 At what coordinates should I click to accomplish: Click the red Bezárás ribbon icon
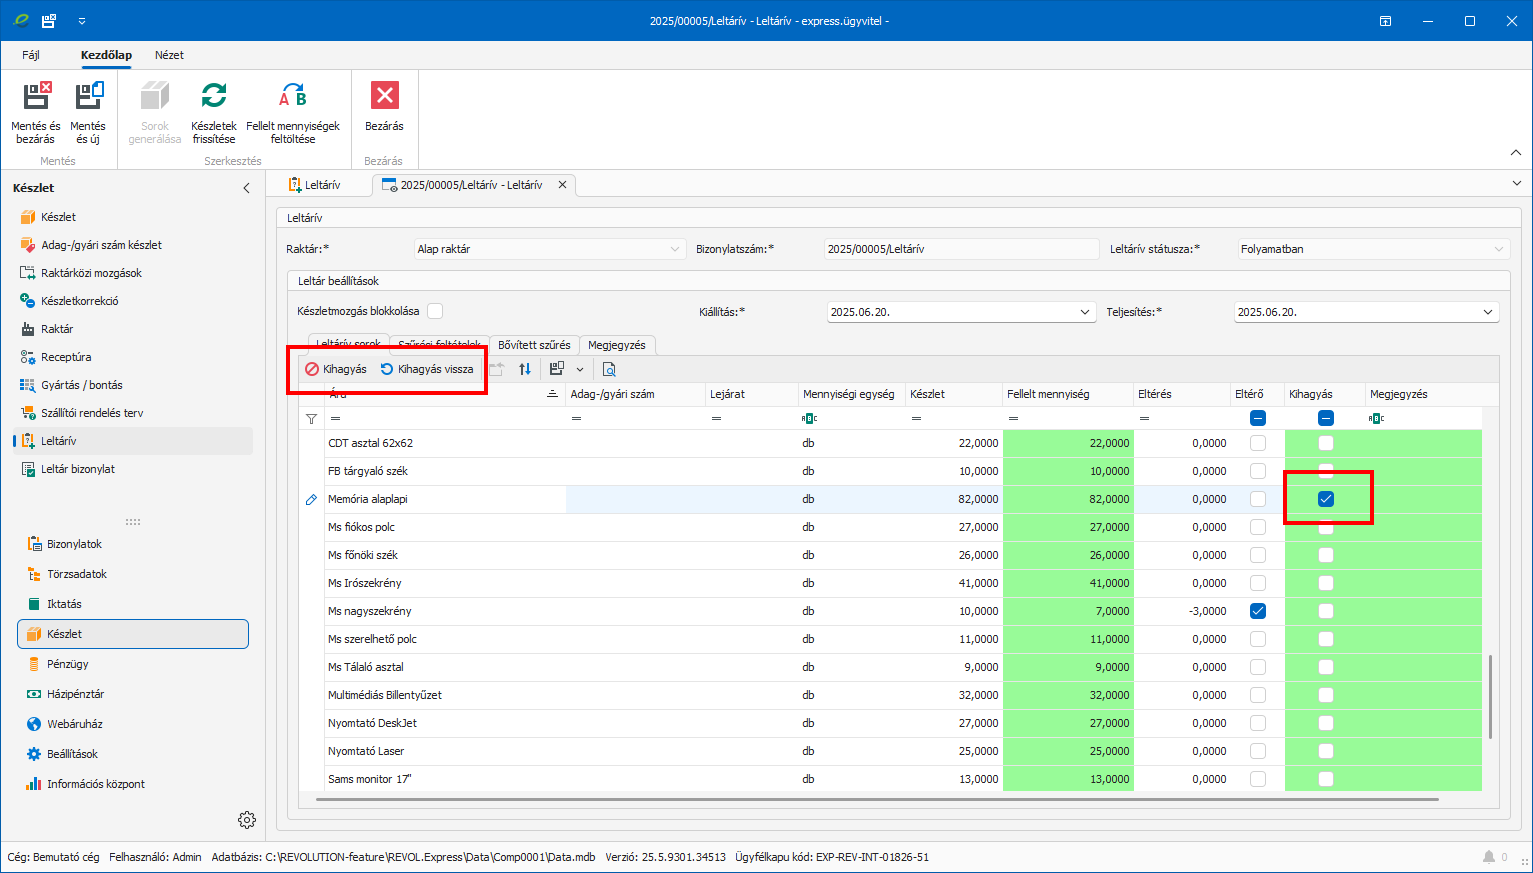pos(384,96)
